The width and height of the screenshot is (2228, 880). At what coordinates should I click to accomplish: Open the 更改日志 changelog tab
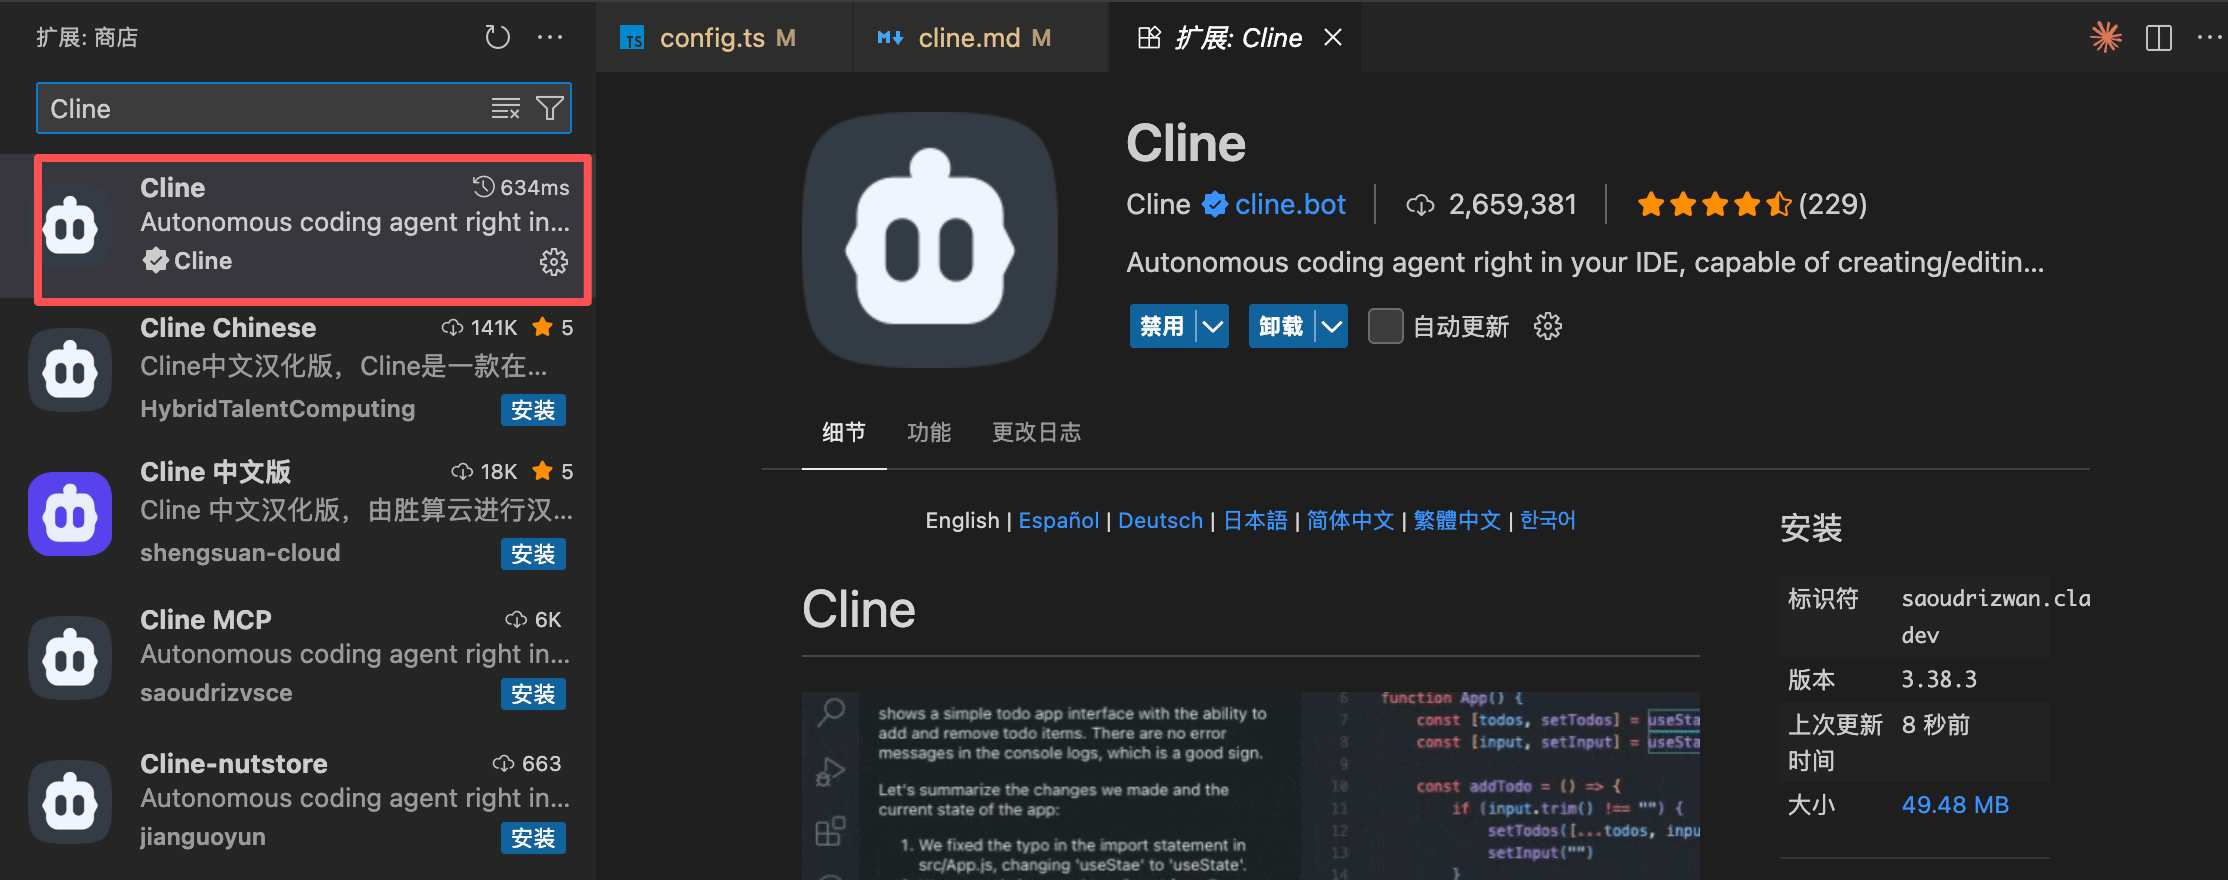coord(1036,432)
